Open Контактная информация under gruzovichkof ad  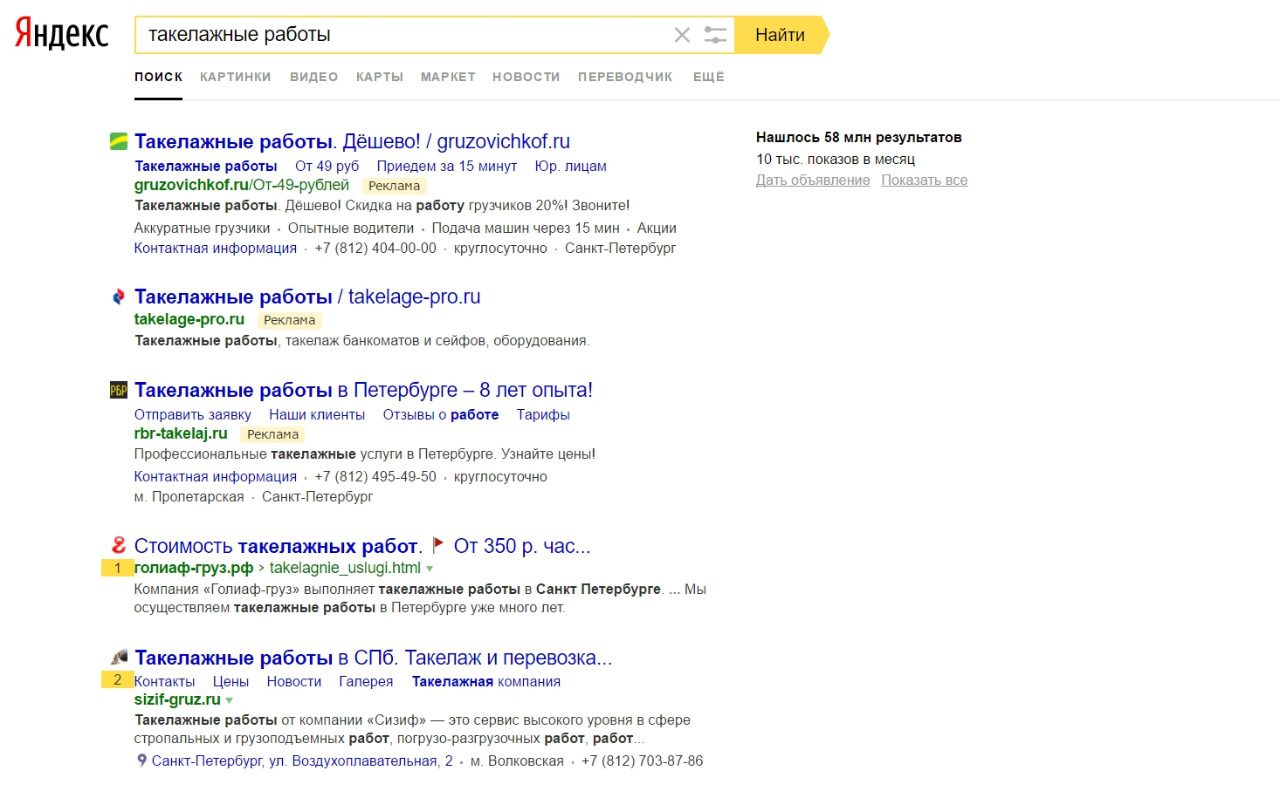(x=215, y=248)
